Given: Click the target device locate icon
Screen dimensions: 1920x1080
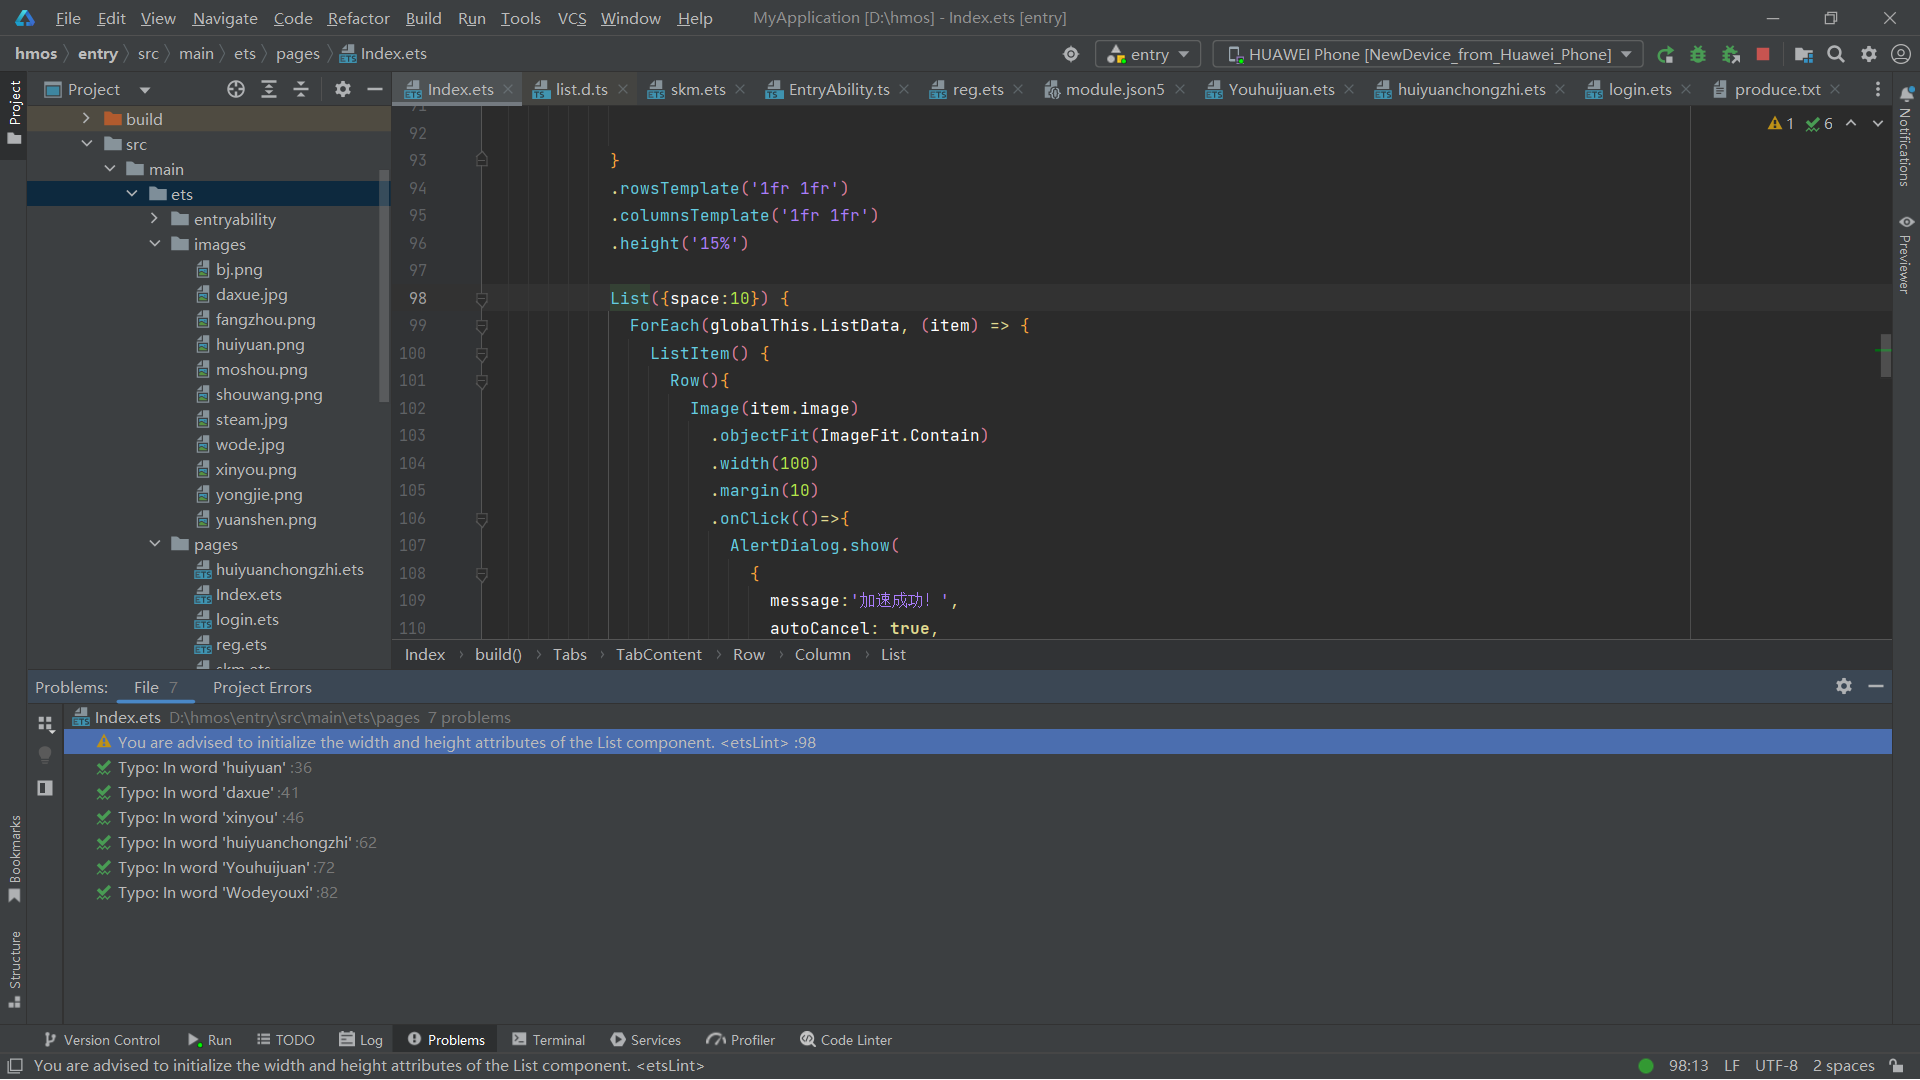Looking at the screenshot, I should [x=1071, y=54].
